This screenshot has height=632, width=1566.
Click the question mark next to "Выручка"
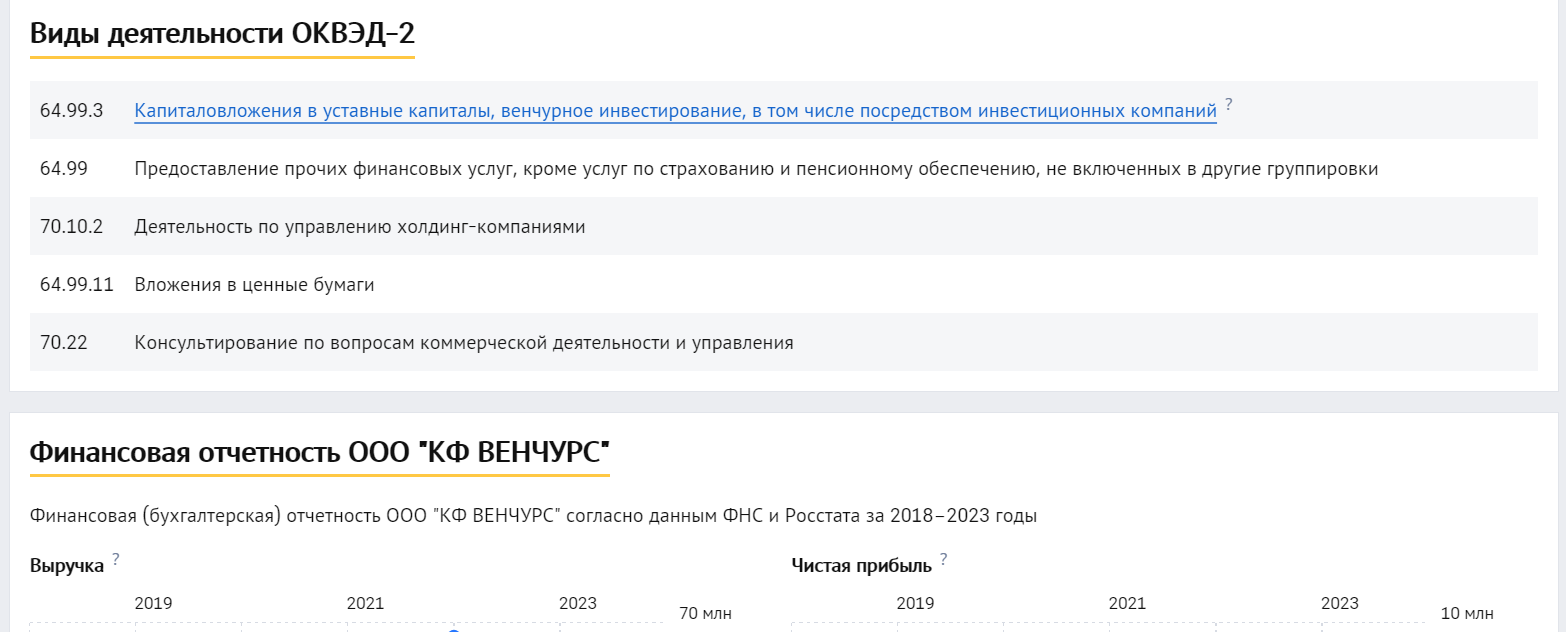pos(116,559)
